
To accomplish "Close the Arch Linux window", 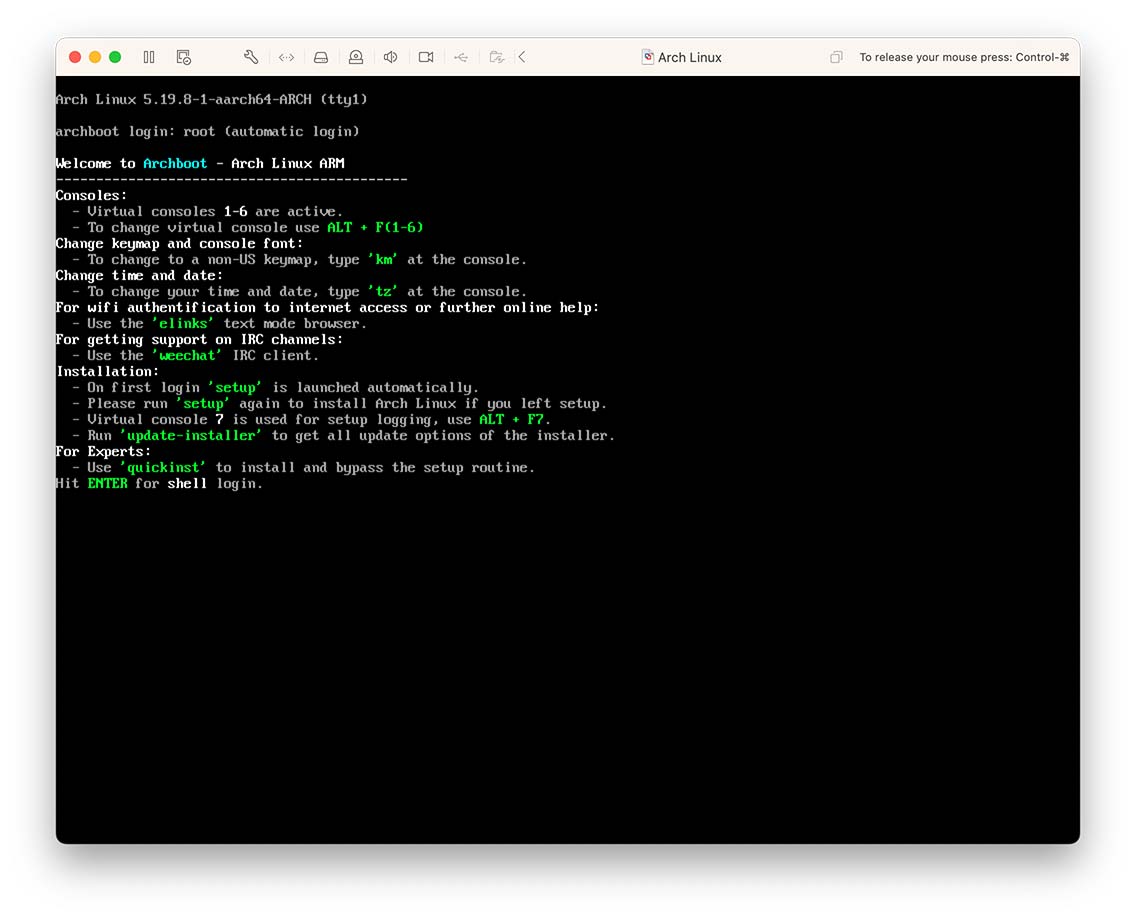I will (75, 57).
